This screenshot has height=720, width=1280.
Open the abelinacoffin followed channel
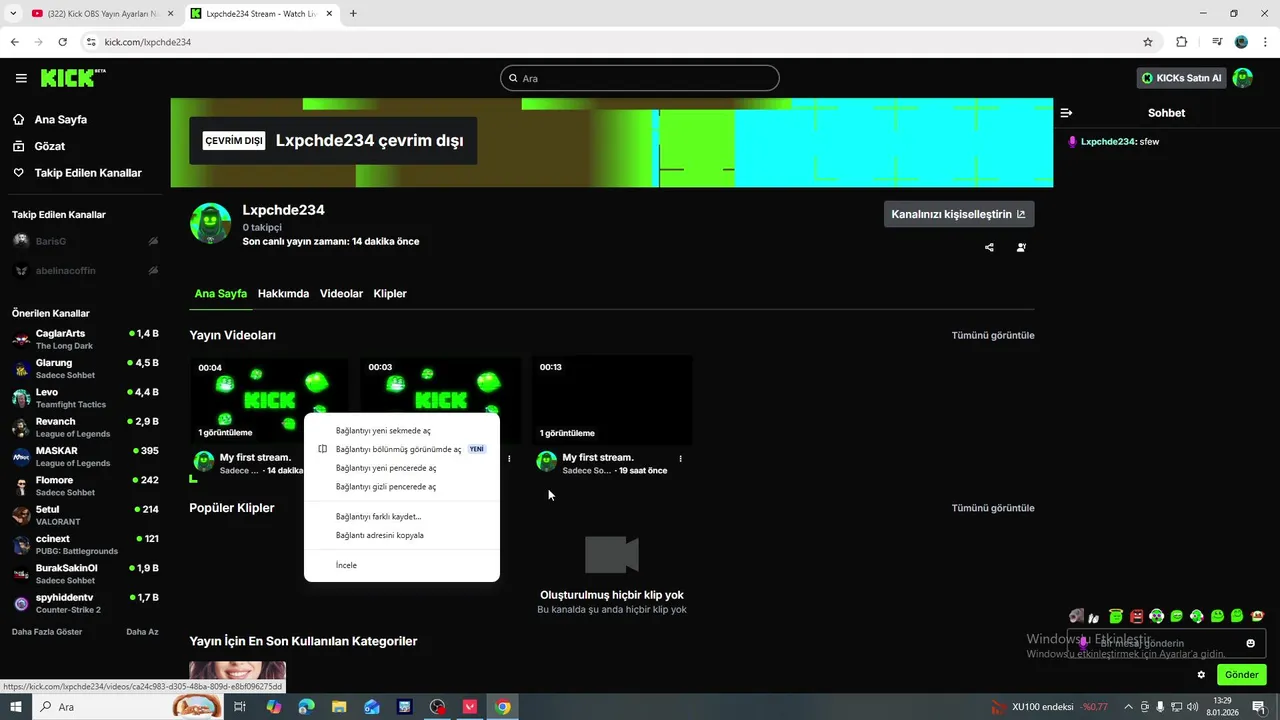[85, 270]
